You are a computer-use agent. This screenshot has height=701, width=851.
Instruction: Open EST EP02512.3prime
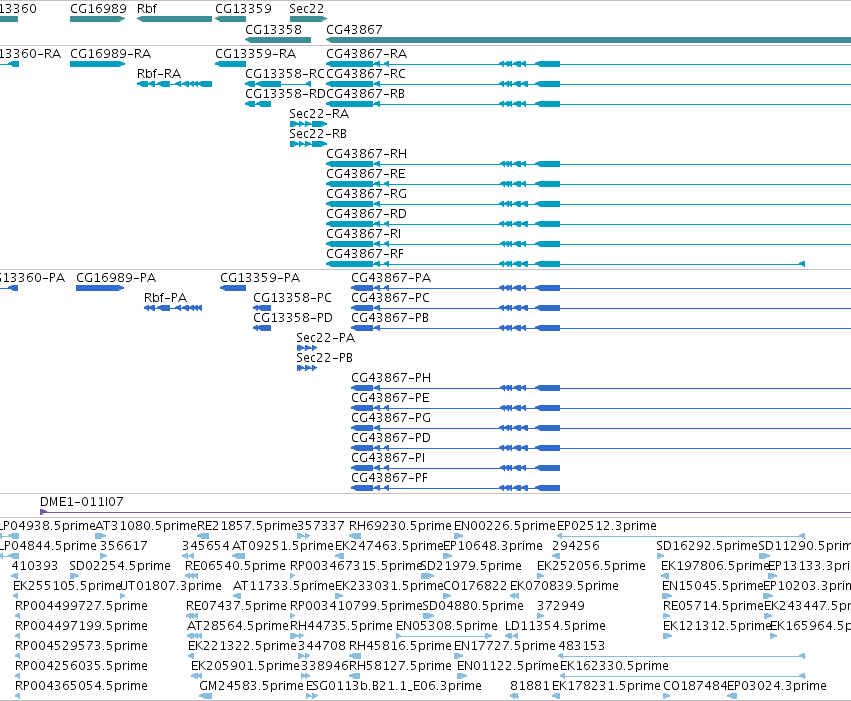pos(607,526)
